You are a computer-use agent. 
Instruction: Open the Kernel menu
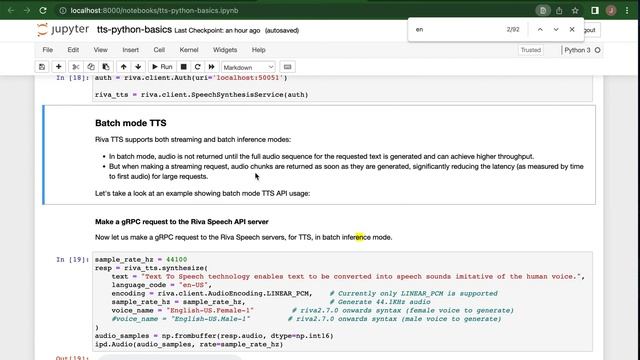[189, 50]
